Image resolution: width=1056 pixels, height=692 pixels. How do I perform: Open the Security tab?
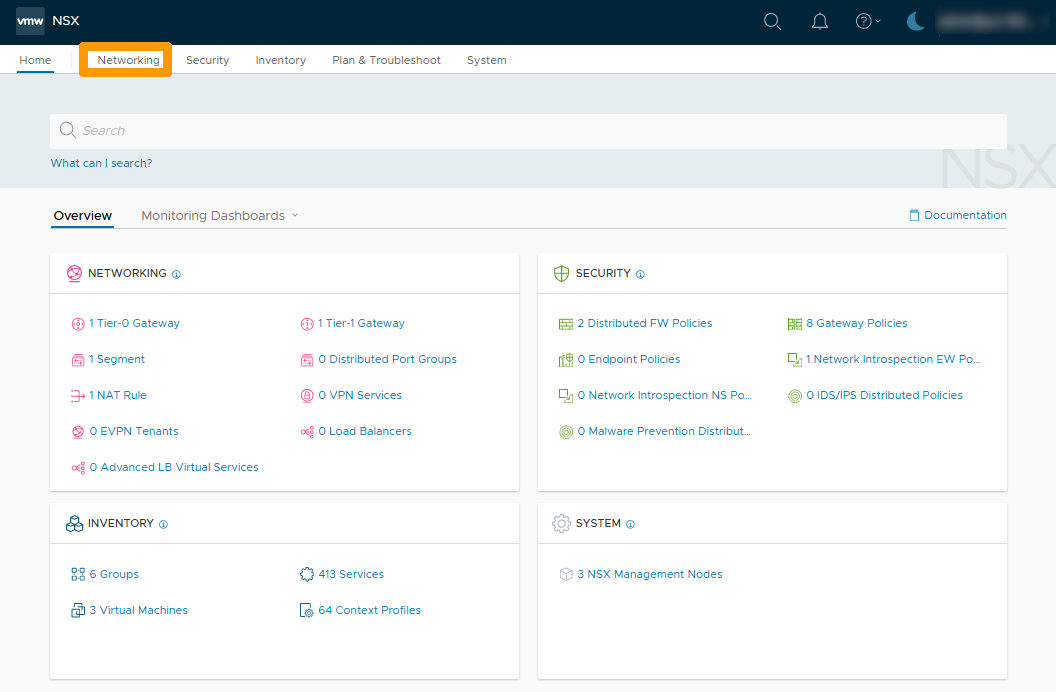(207, 60)
